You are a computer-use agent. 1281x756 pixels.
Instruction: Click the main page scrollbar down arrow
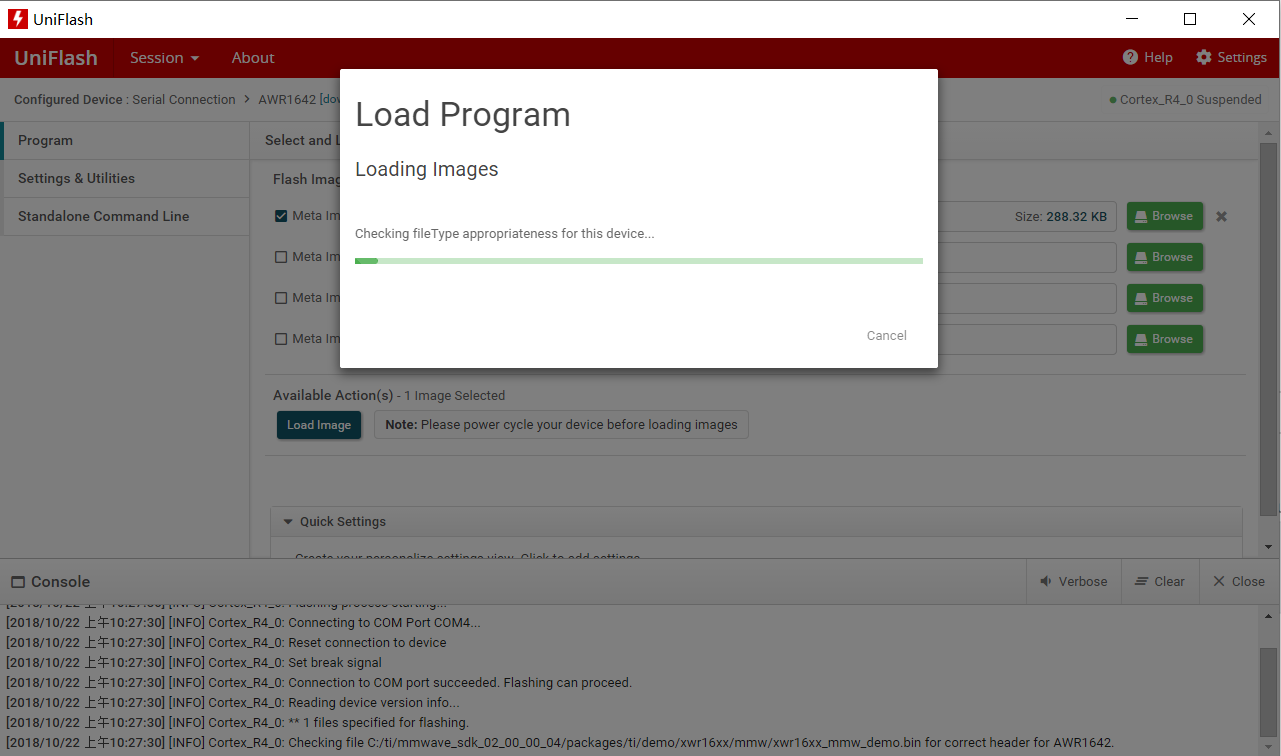point(1268,547)
